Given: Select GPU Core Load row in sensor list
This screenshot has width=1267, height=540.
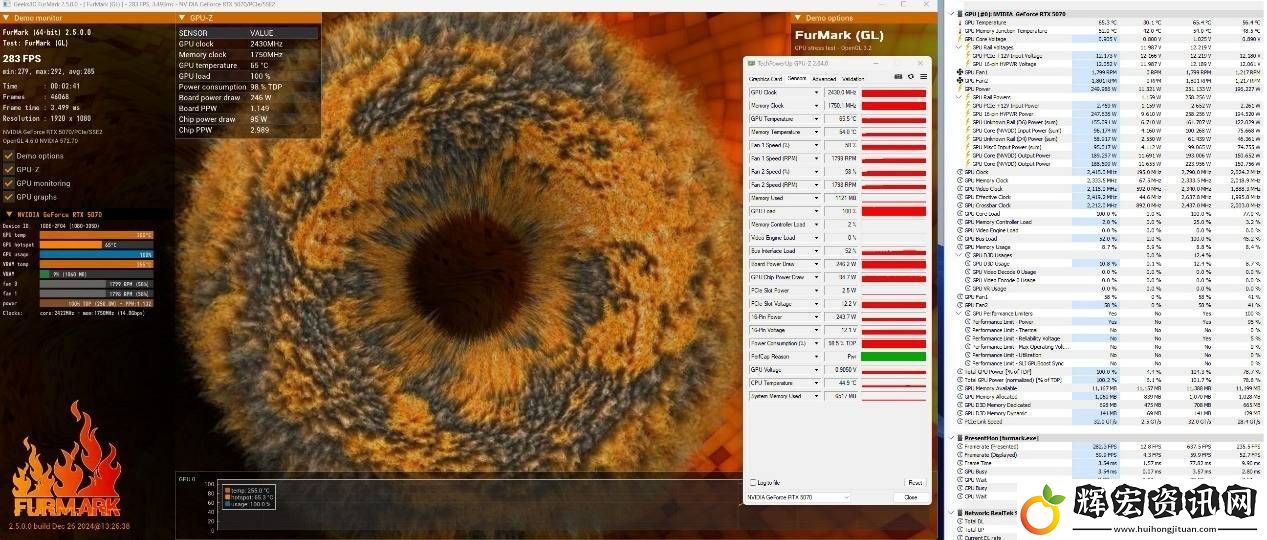Looking at the screenshot, I should pos(1112,213).
